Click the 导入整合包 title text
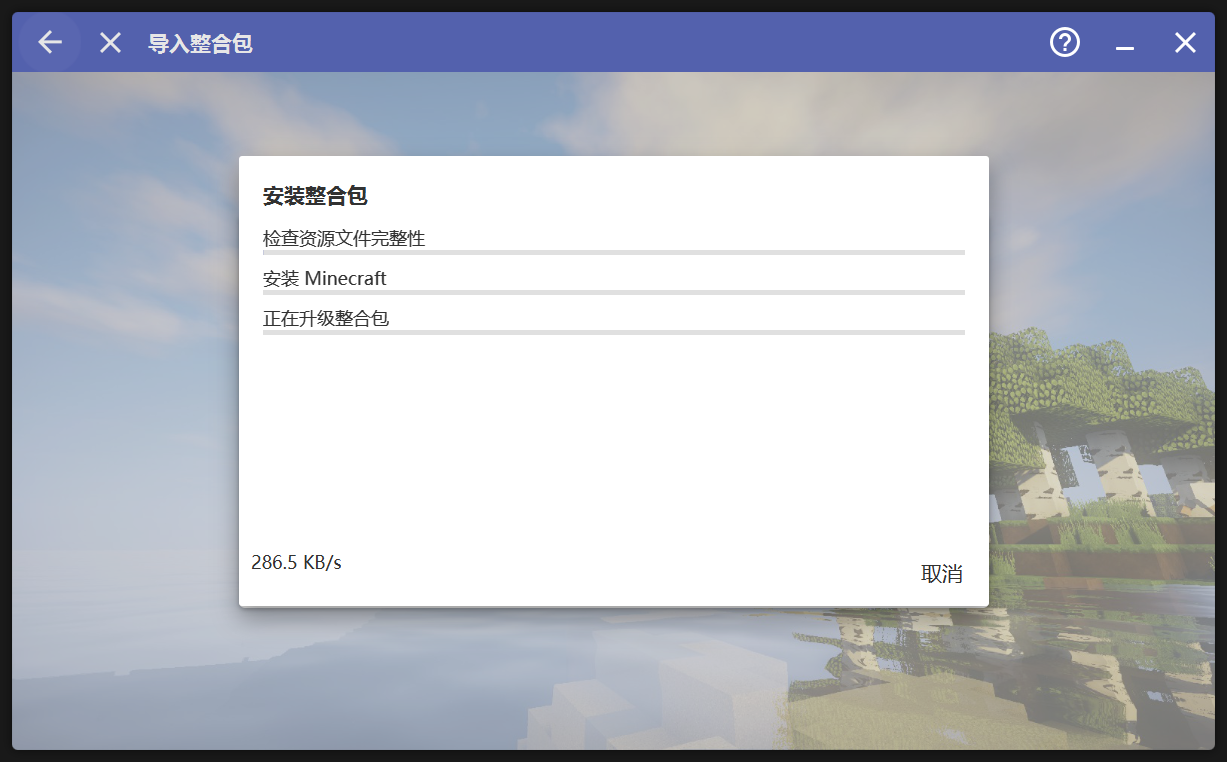This screenshot has width=1227, height=762. click(x=200, y=42)
